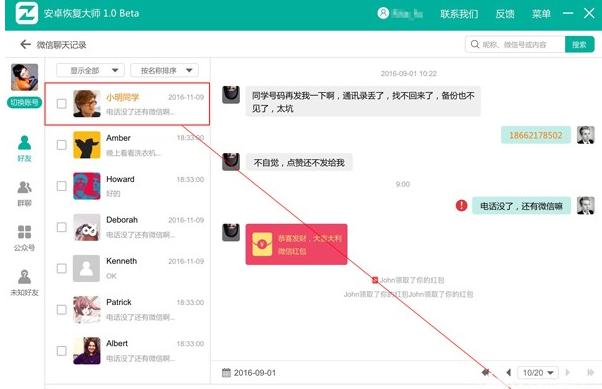602x389 pixels.
Task: Click the 2016-09-01 date at bottom
Action: (x=255, y=373)
